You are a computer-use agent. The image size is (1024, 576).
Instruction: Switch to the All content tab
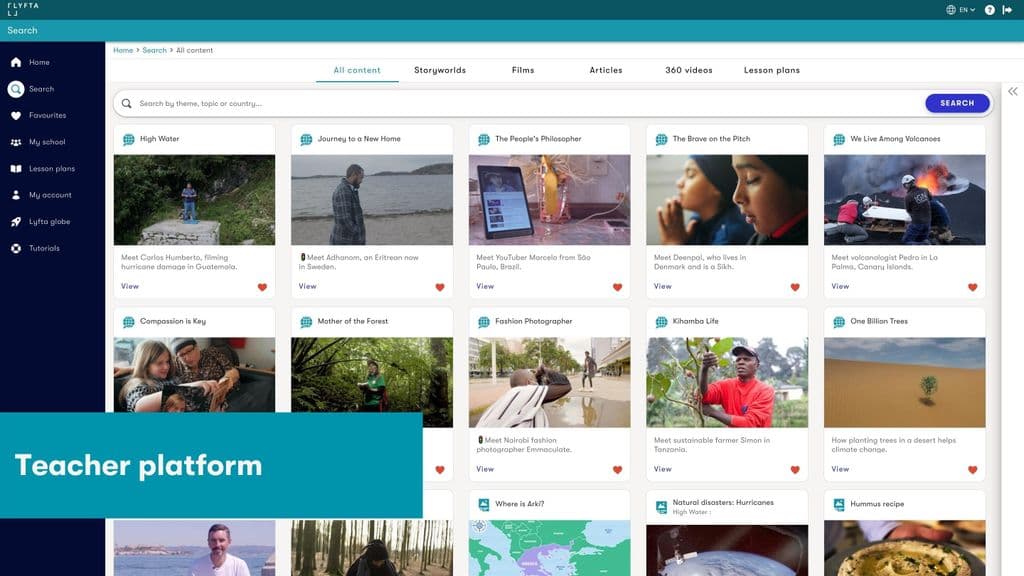tap(357, 70)
